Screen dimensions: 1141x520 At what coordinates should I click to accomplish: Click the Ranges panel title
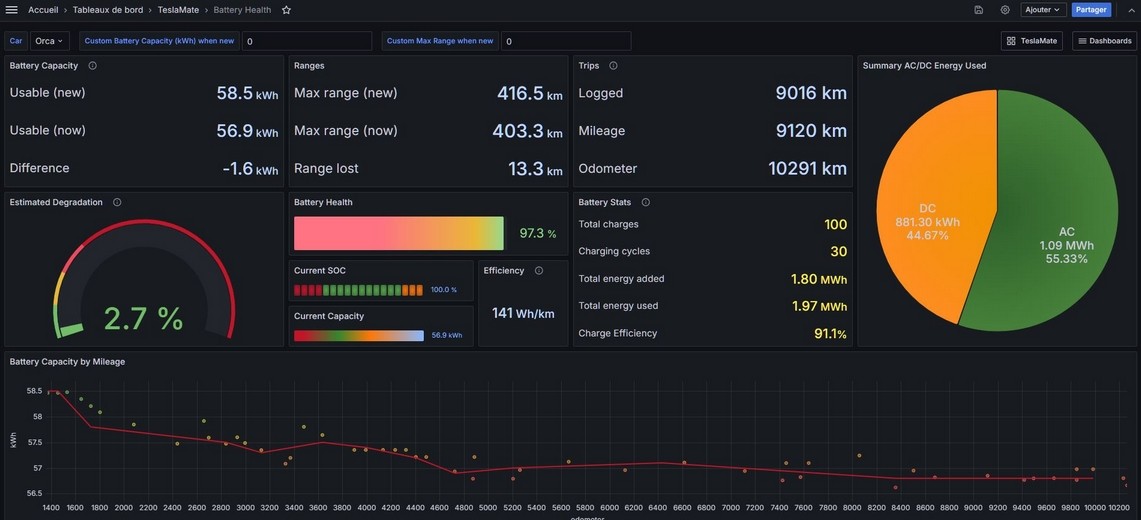click(x=309, y=65)
